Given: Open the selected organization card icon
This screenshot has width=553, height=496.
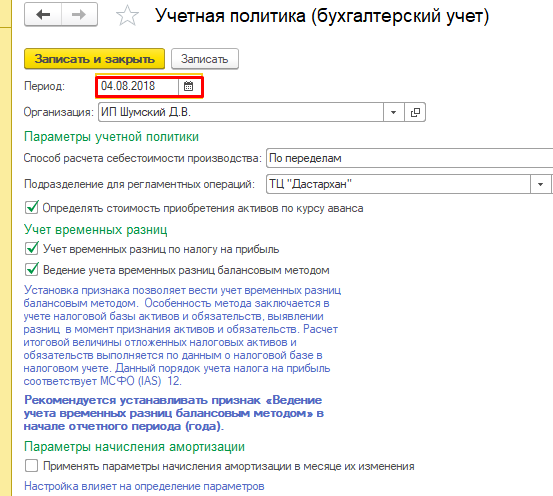Looking at the screenshot, I should point(415,113).
